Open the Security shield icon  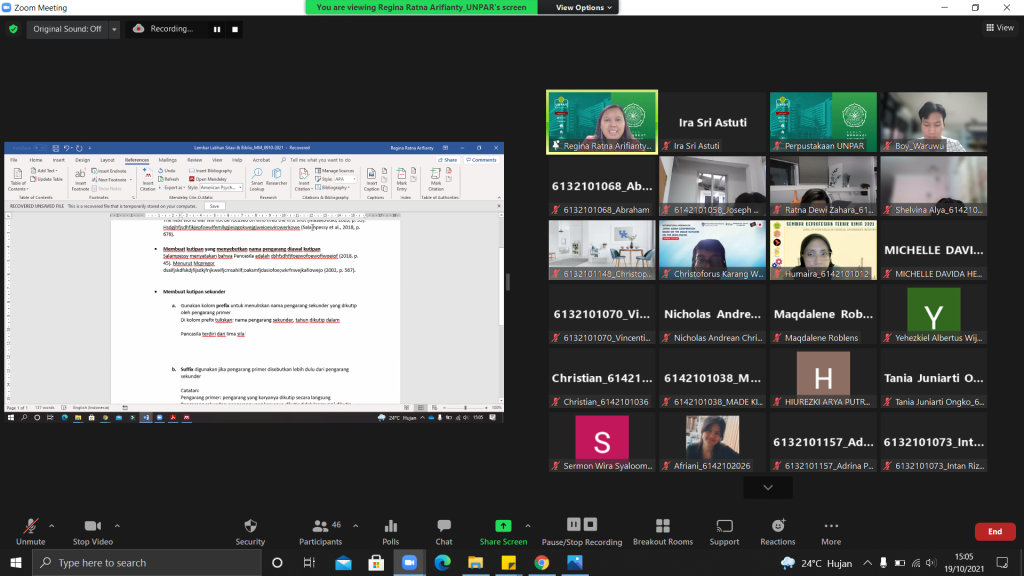tap(250, 526)
